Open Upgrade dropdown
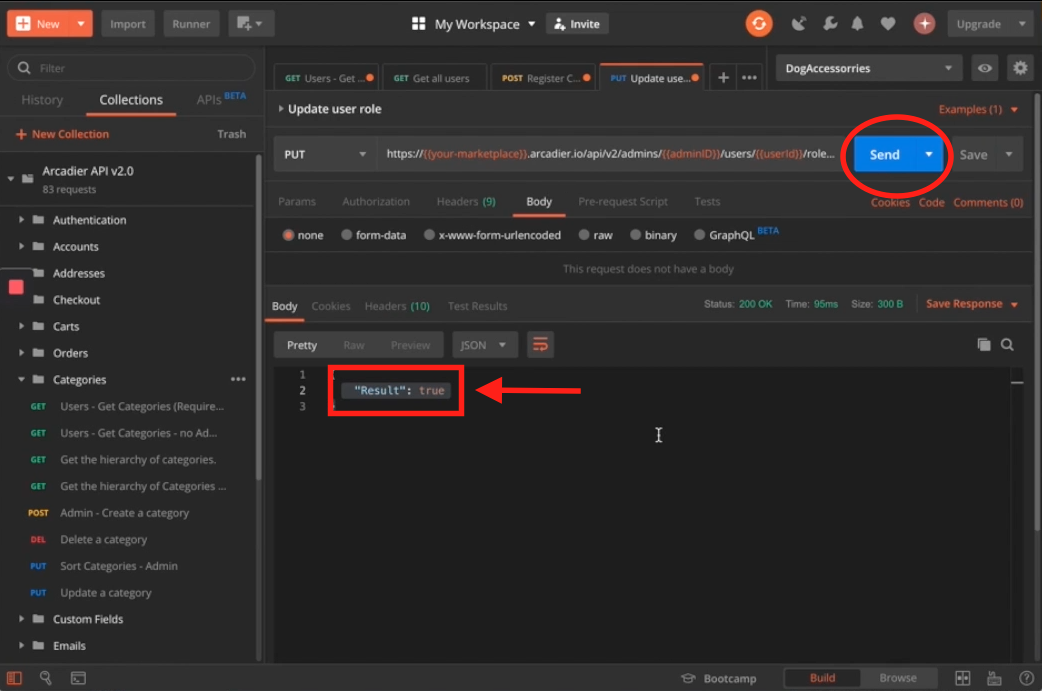Viewport: 1042px width, 691px height. pos(988,24)
